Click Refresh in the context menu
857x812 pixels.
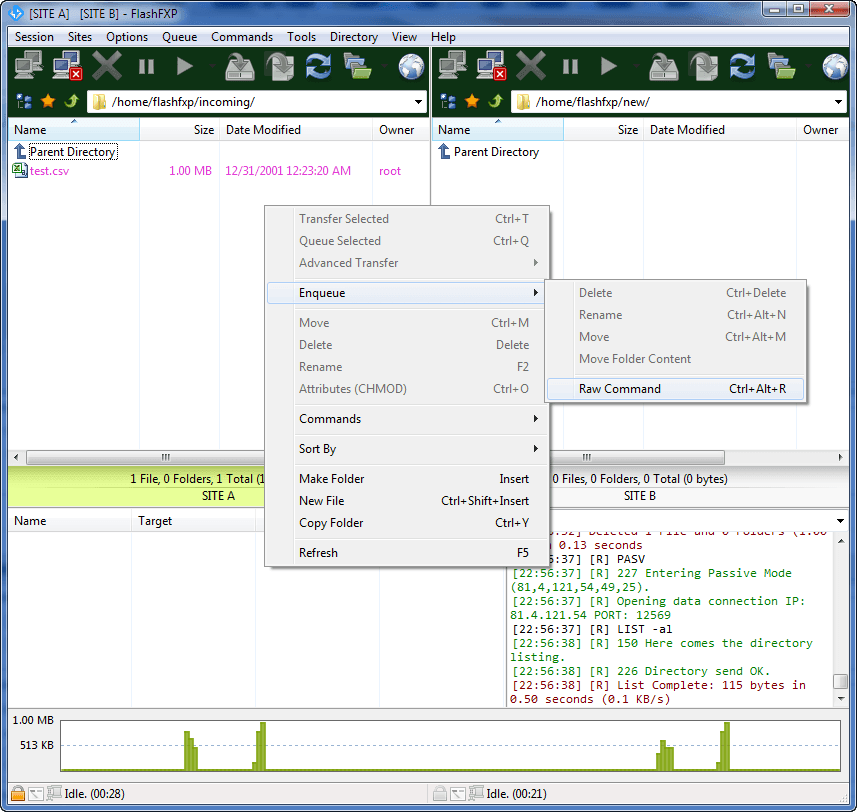(407, 552)
